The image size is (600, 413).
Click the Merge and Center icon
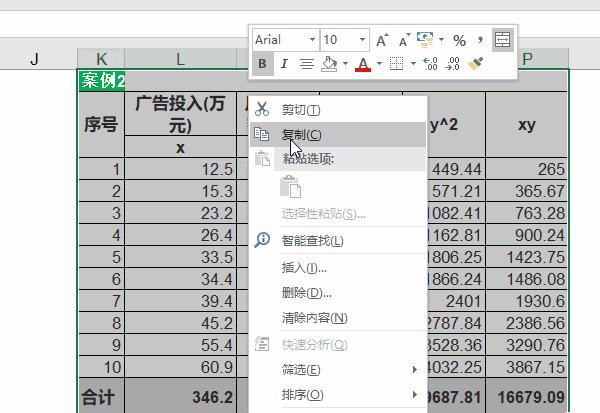click(x=502, y=39)
